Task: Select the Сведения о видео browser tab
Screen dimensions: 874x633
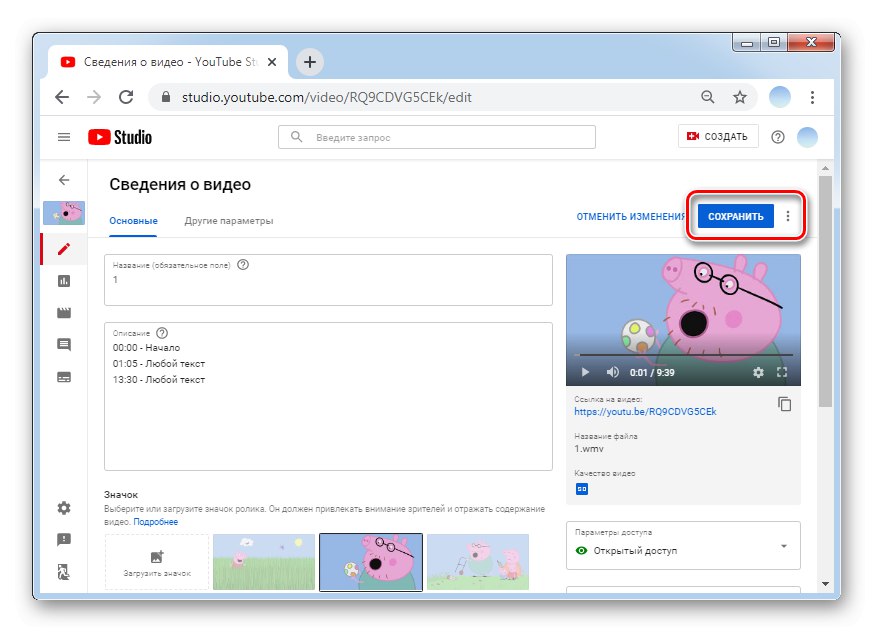Action: pyautogui.click(x=168, y=62)
